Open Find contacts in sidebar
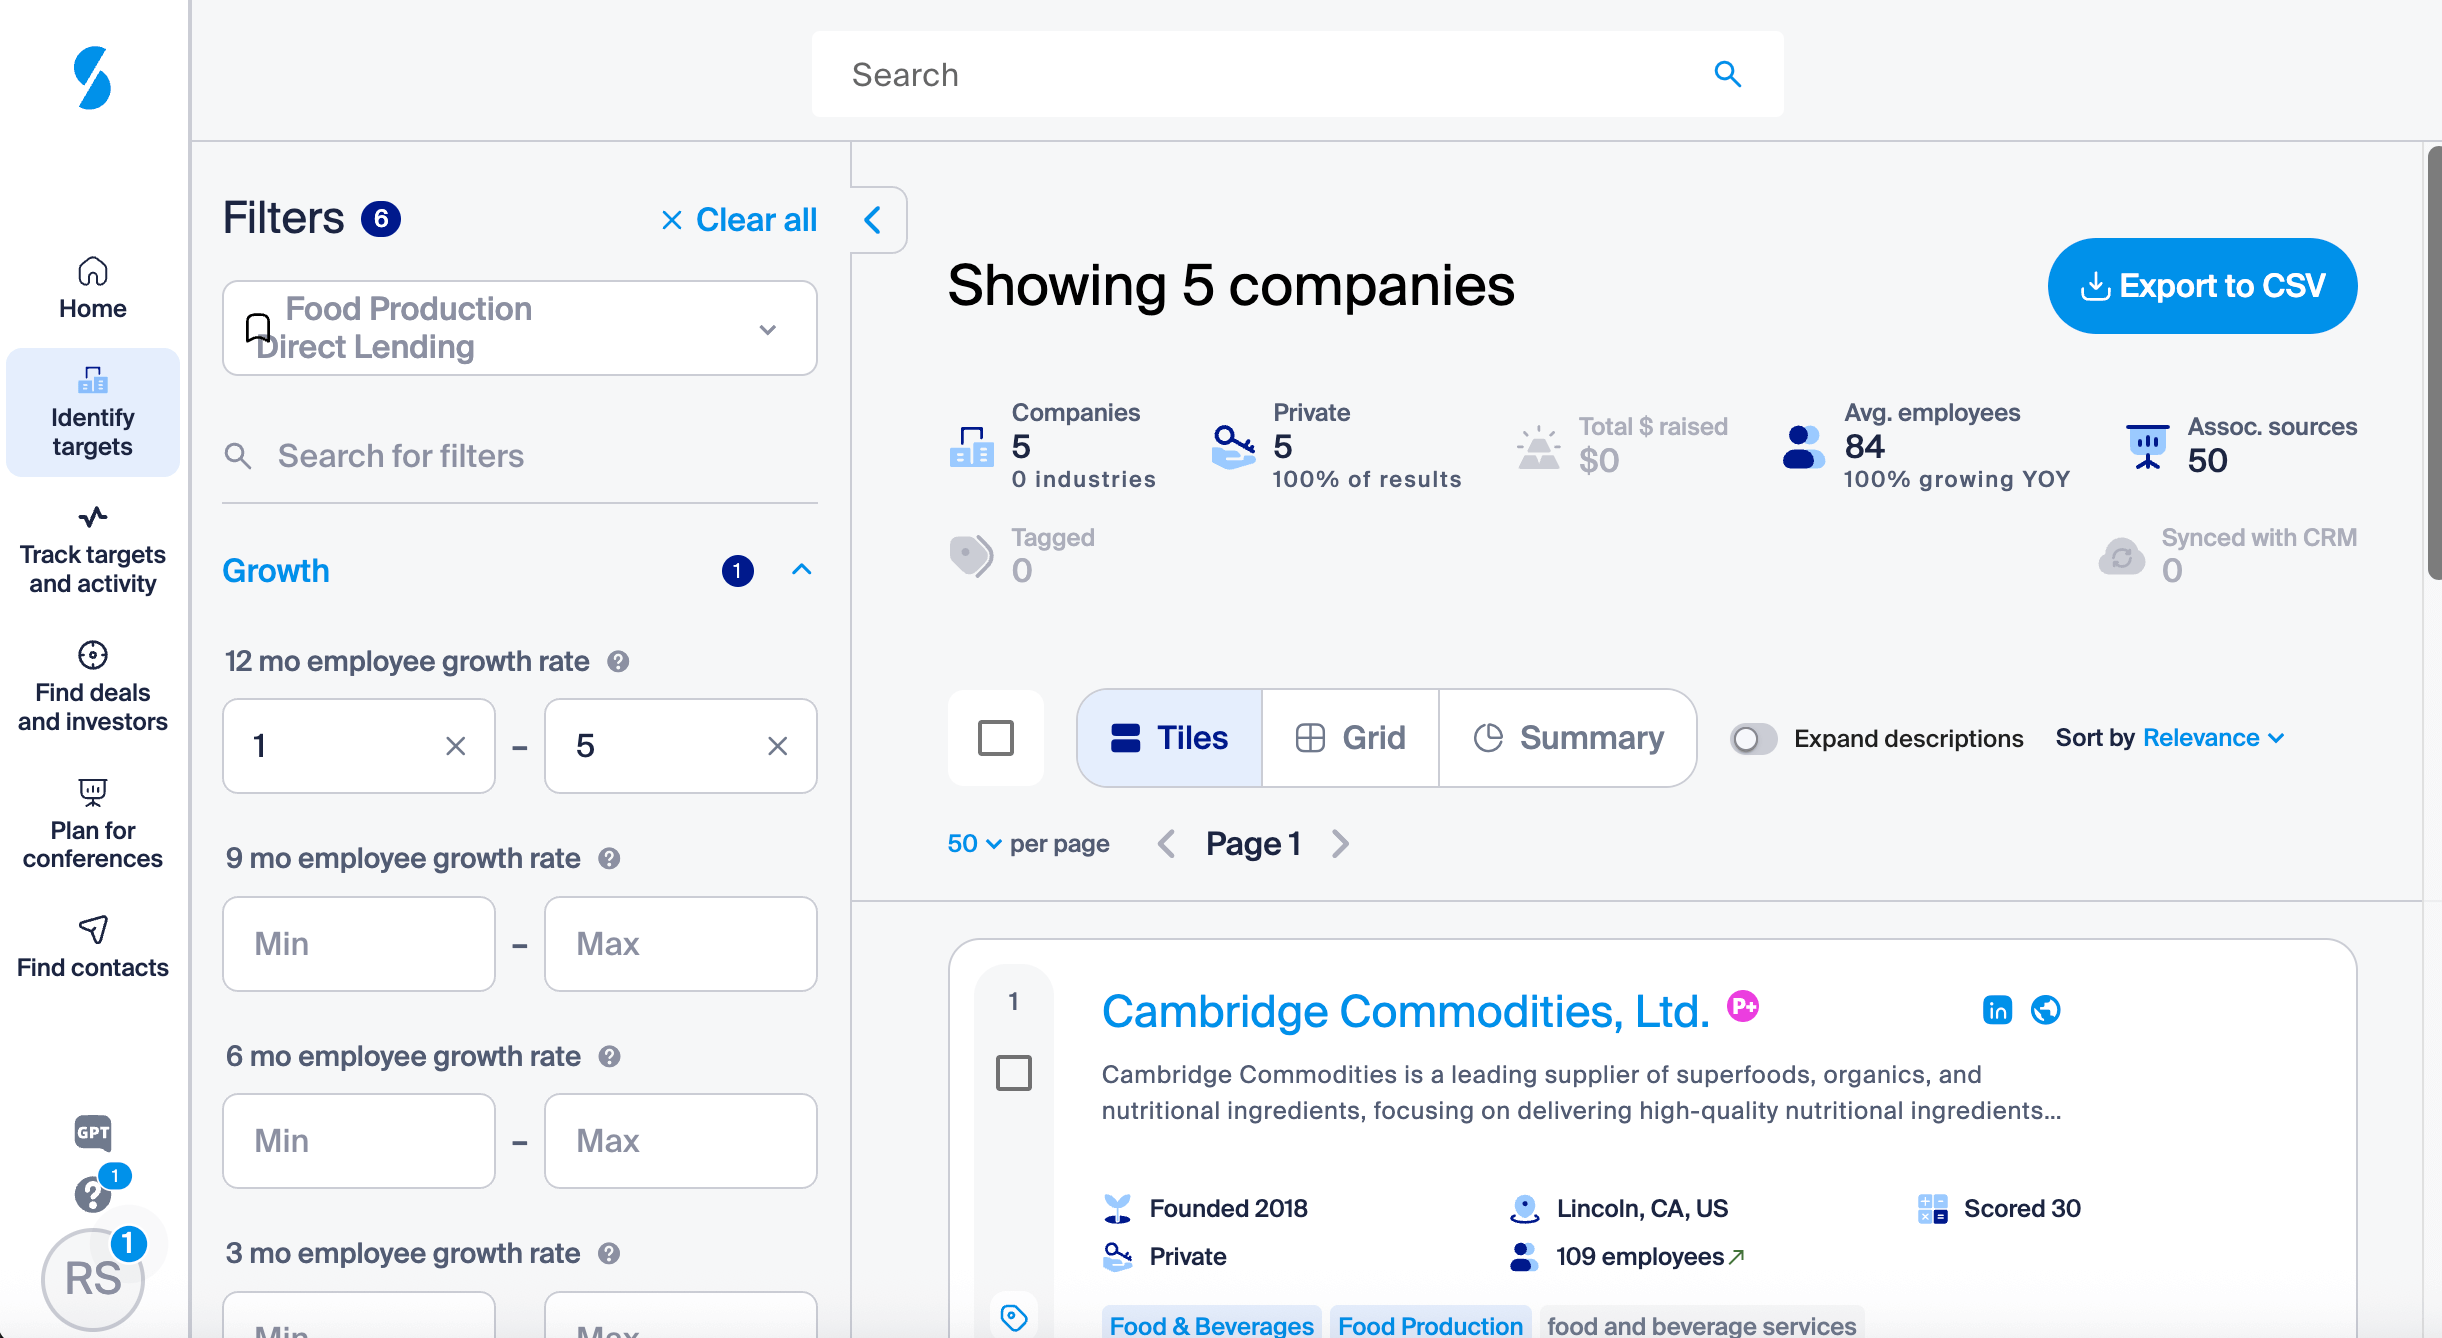This screenshot has width=2442, height=1338. click(92, 946)
